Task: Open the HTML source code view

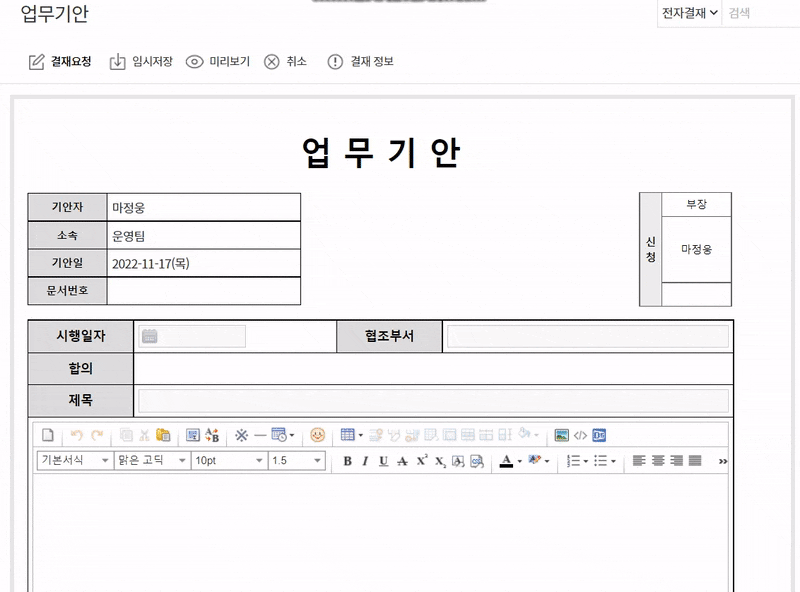Action: pyautogui.click(x=581, y=435)
